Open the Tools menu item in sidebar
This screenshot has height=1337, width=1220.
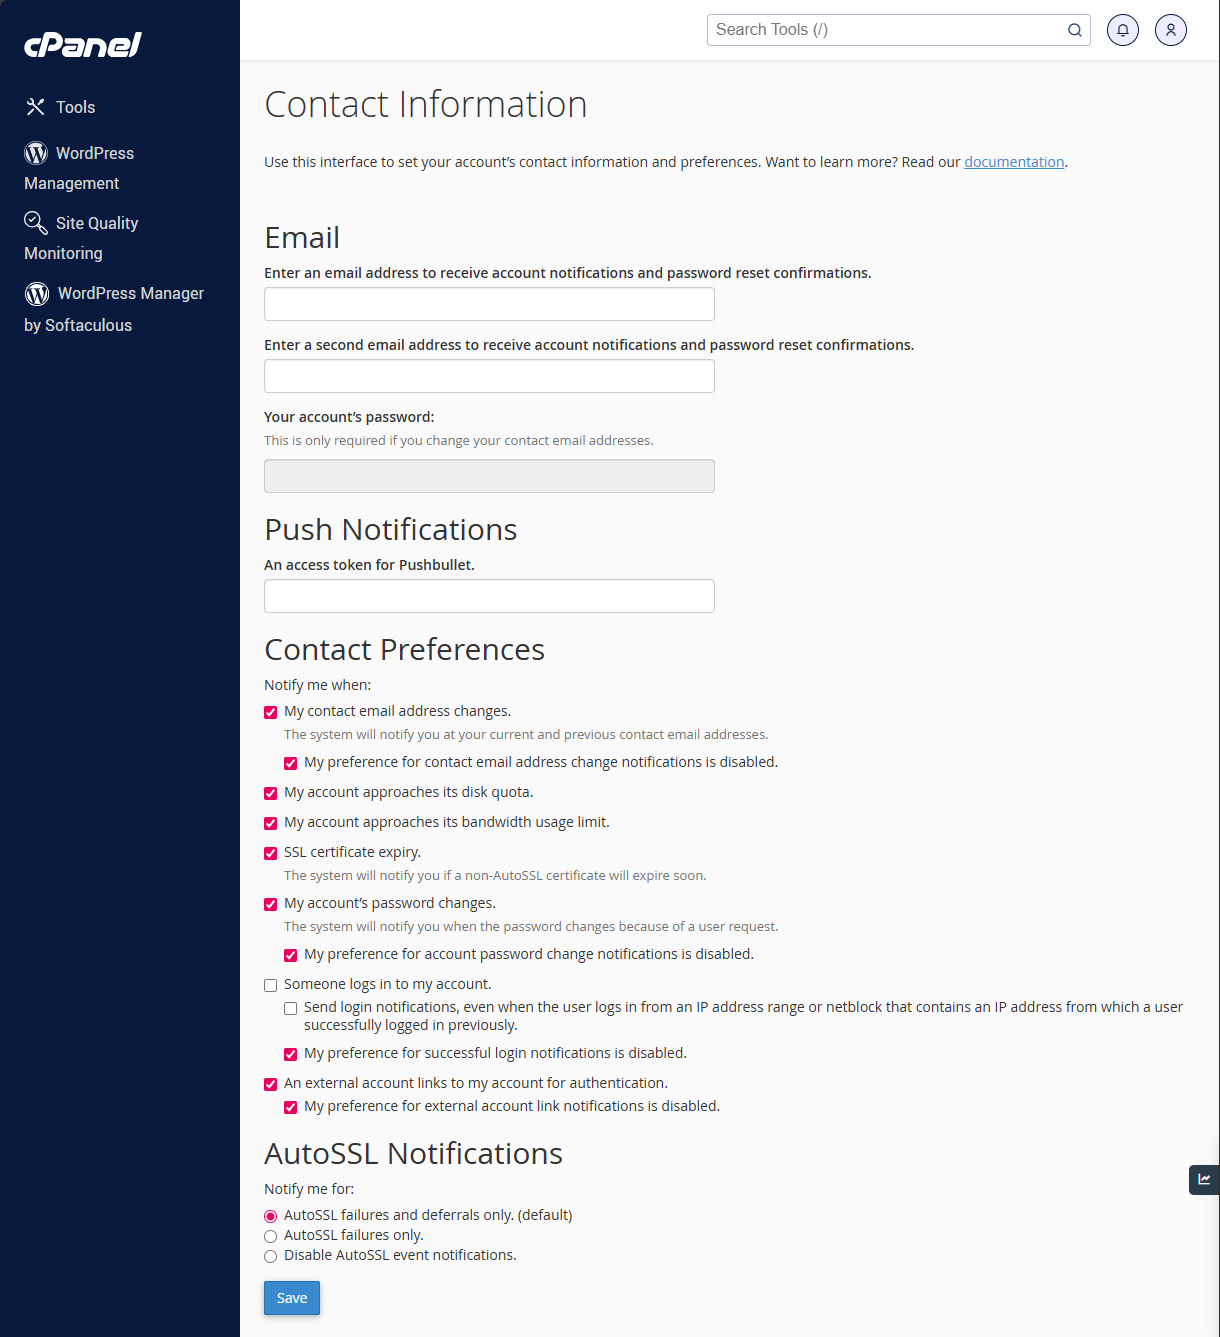tap(75, 106)
